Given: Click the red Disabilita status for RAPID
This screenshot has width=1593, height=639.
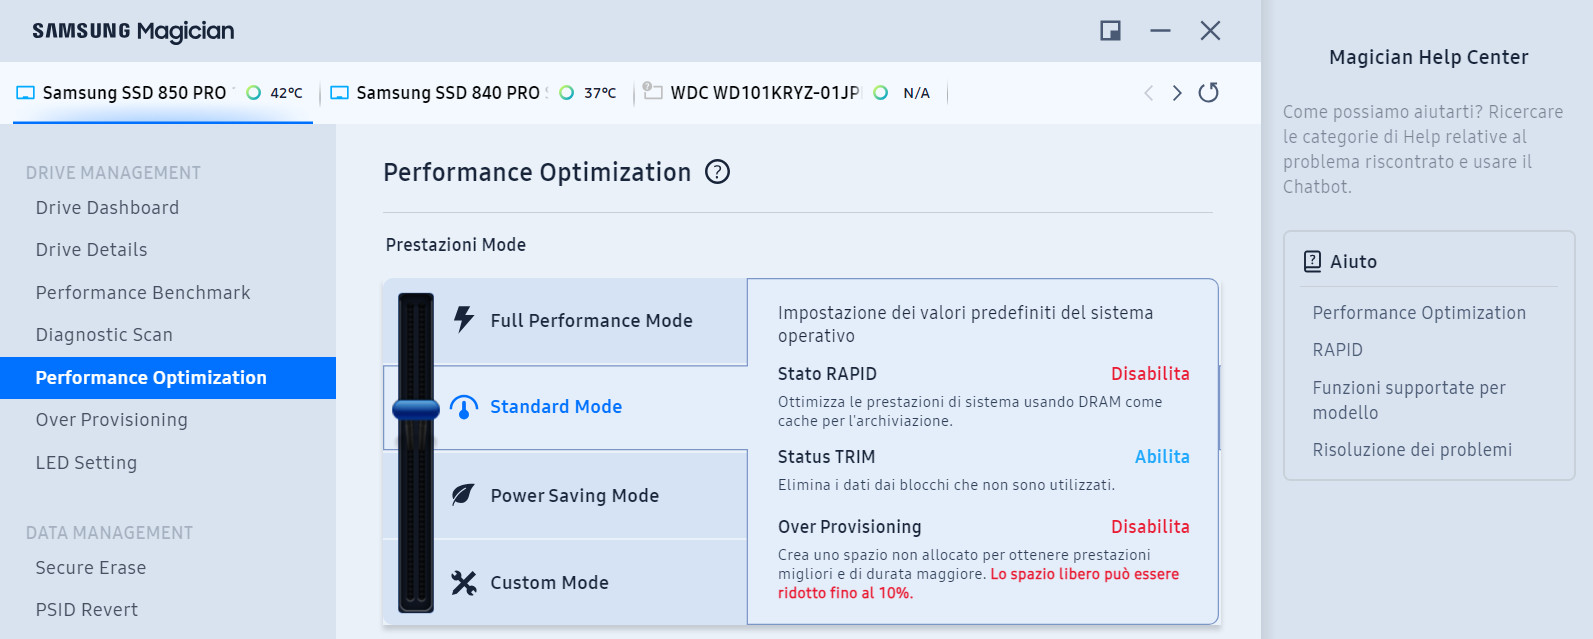Looking at the screenshot, I should pos(1150,374).
